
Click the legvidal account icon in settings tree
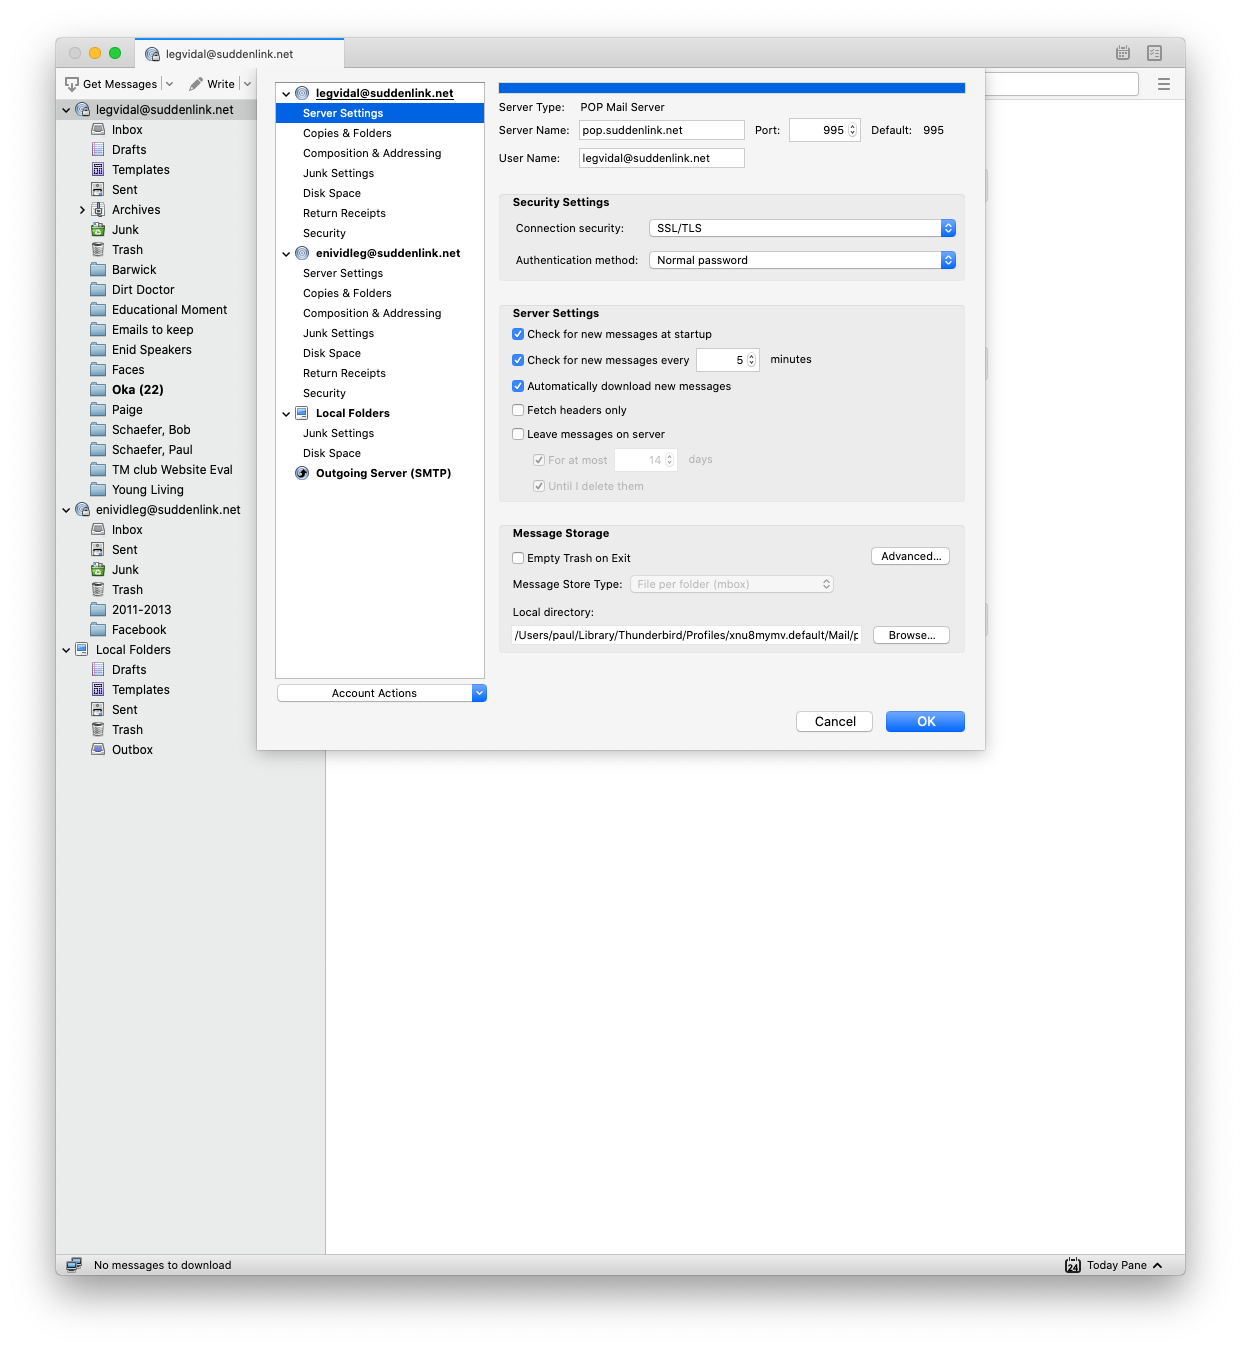pyautogui.click(x=302, y=93)
